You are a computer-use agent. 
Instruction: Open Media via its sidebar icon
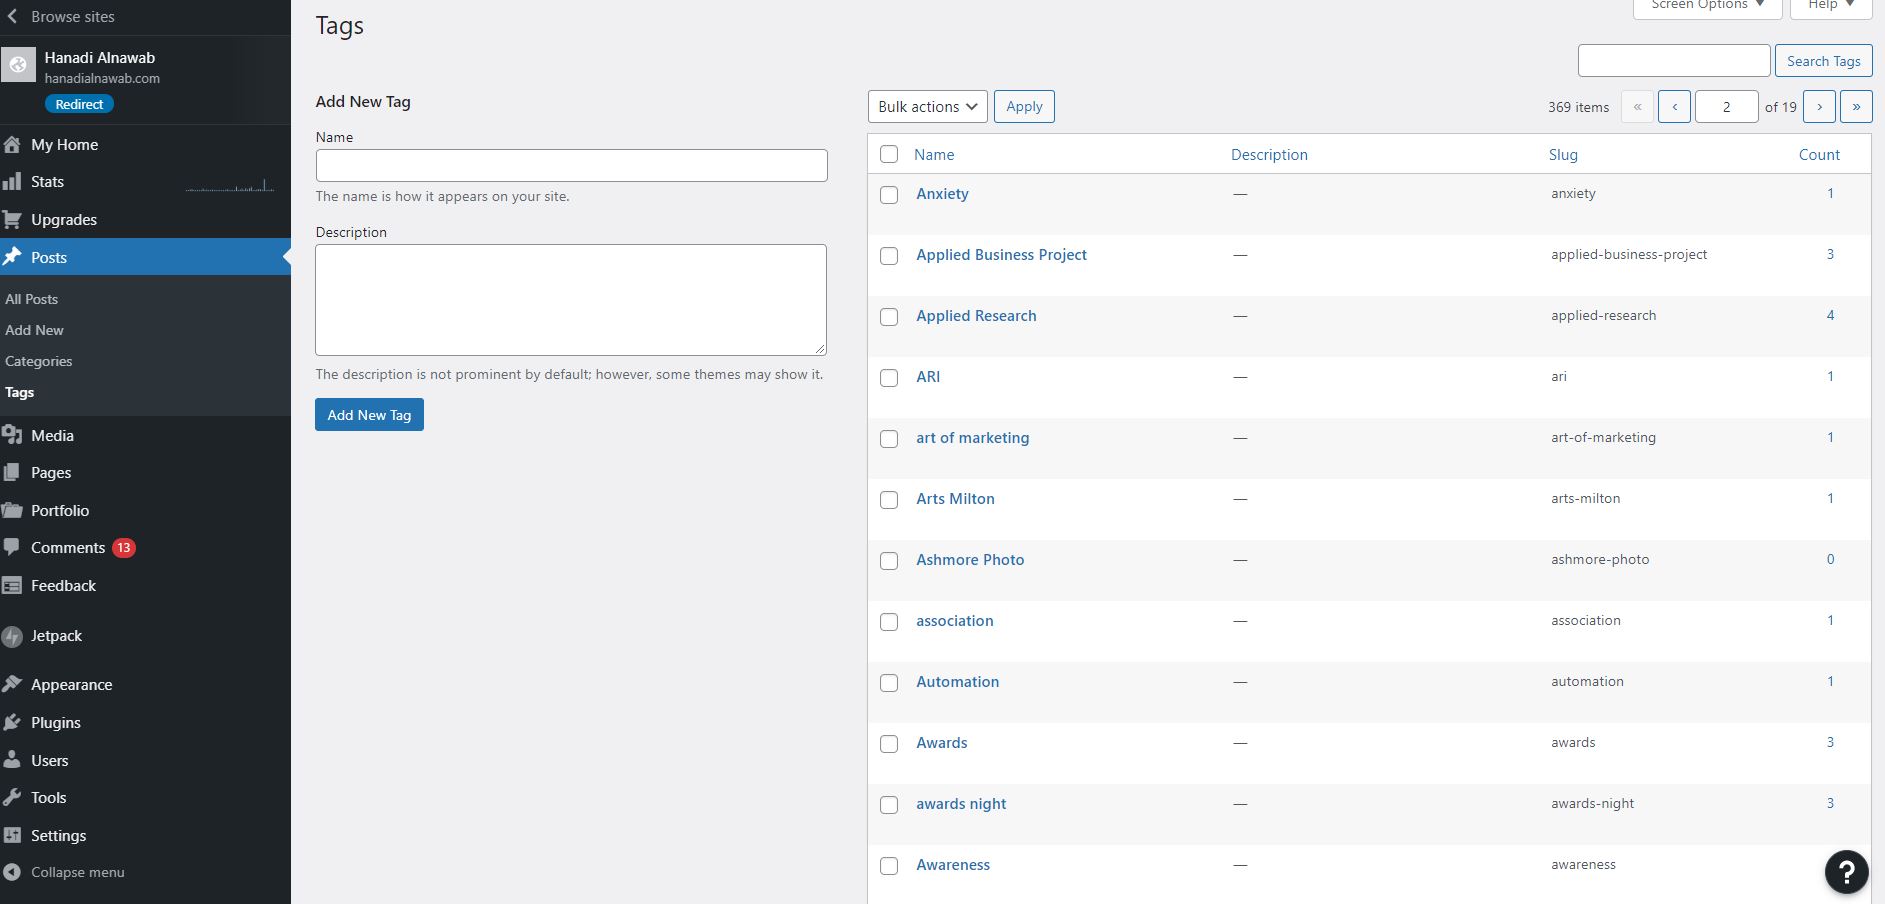coord(12,435)
